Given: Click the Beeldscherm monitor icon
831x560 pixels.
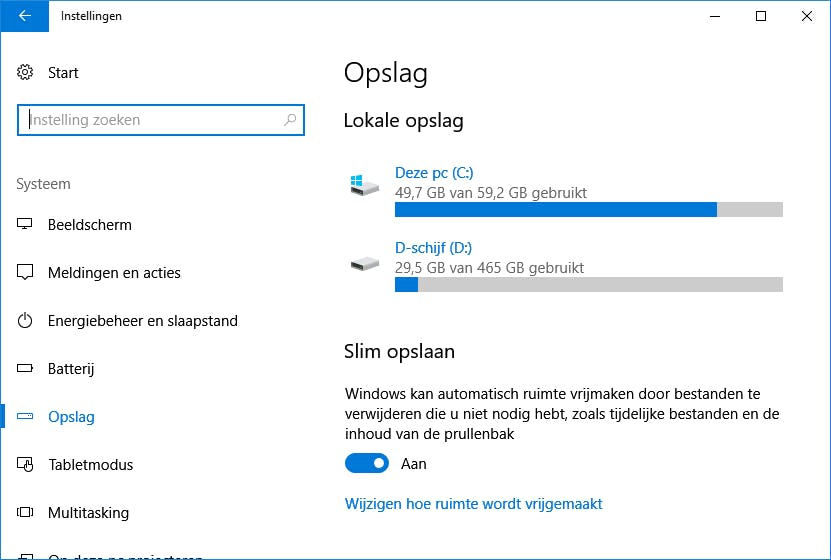Looking at the screenshot, I should 26,225.
